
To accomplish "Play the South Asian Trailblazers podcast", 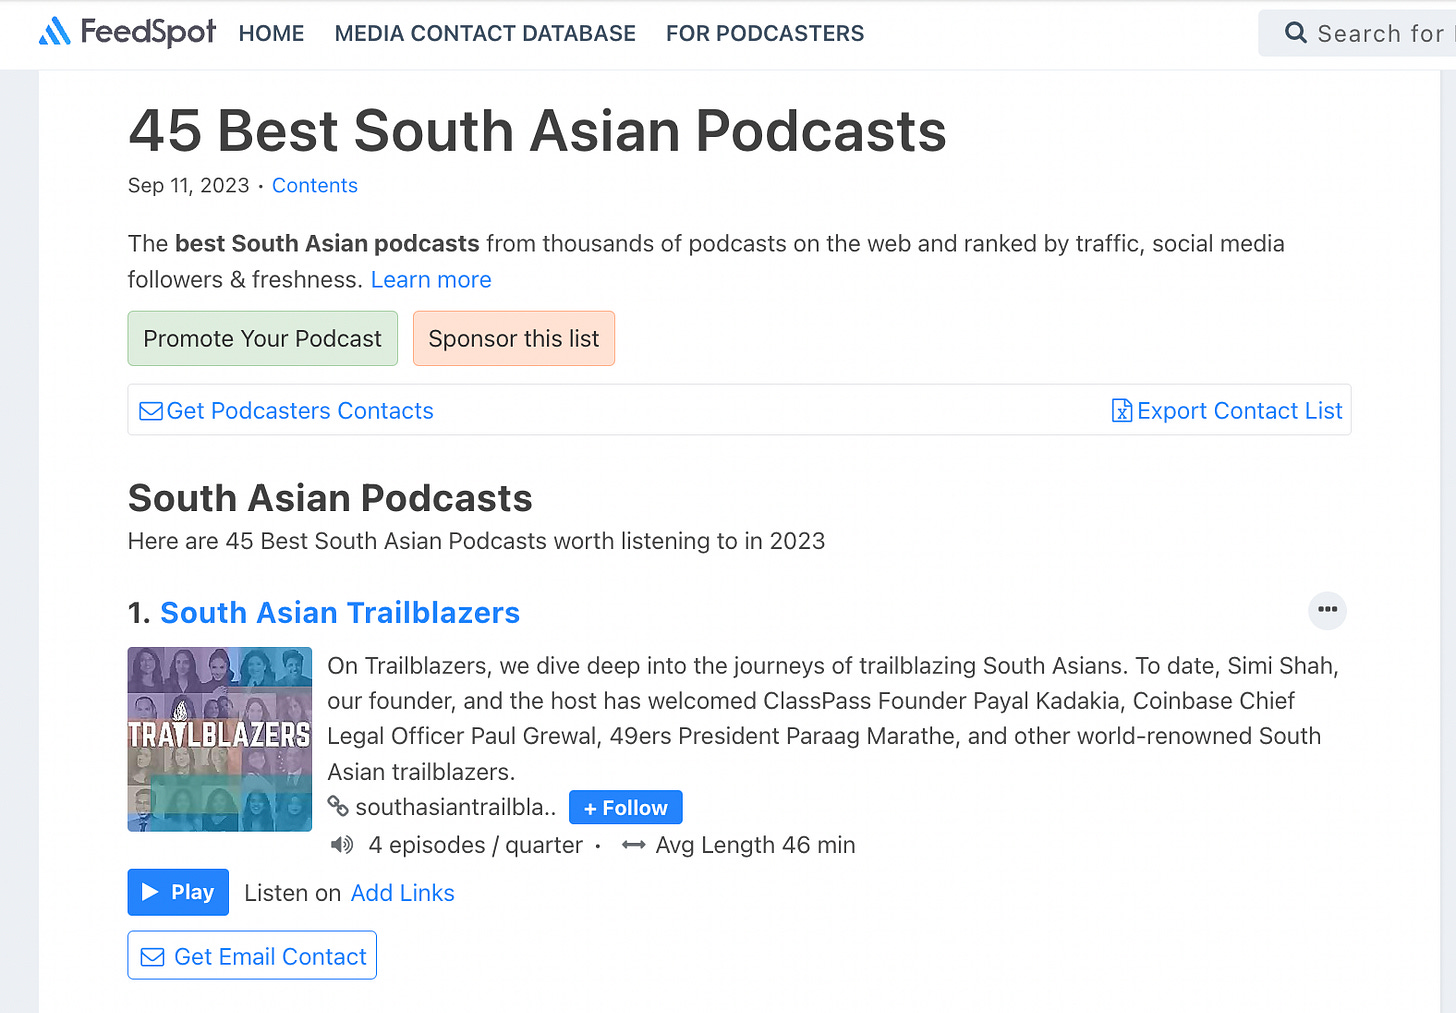I will pyautogui.click(x=178, y=892).
